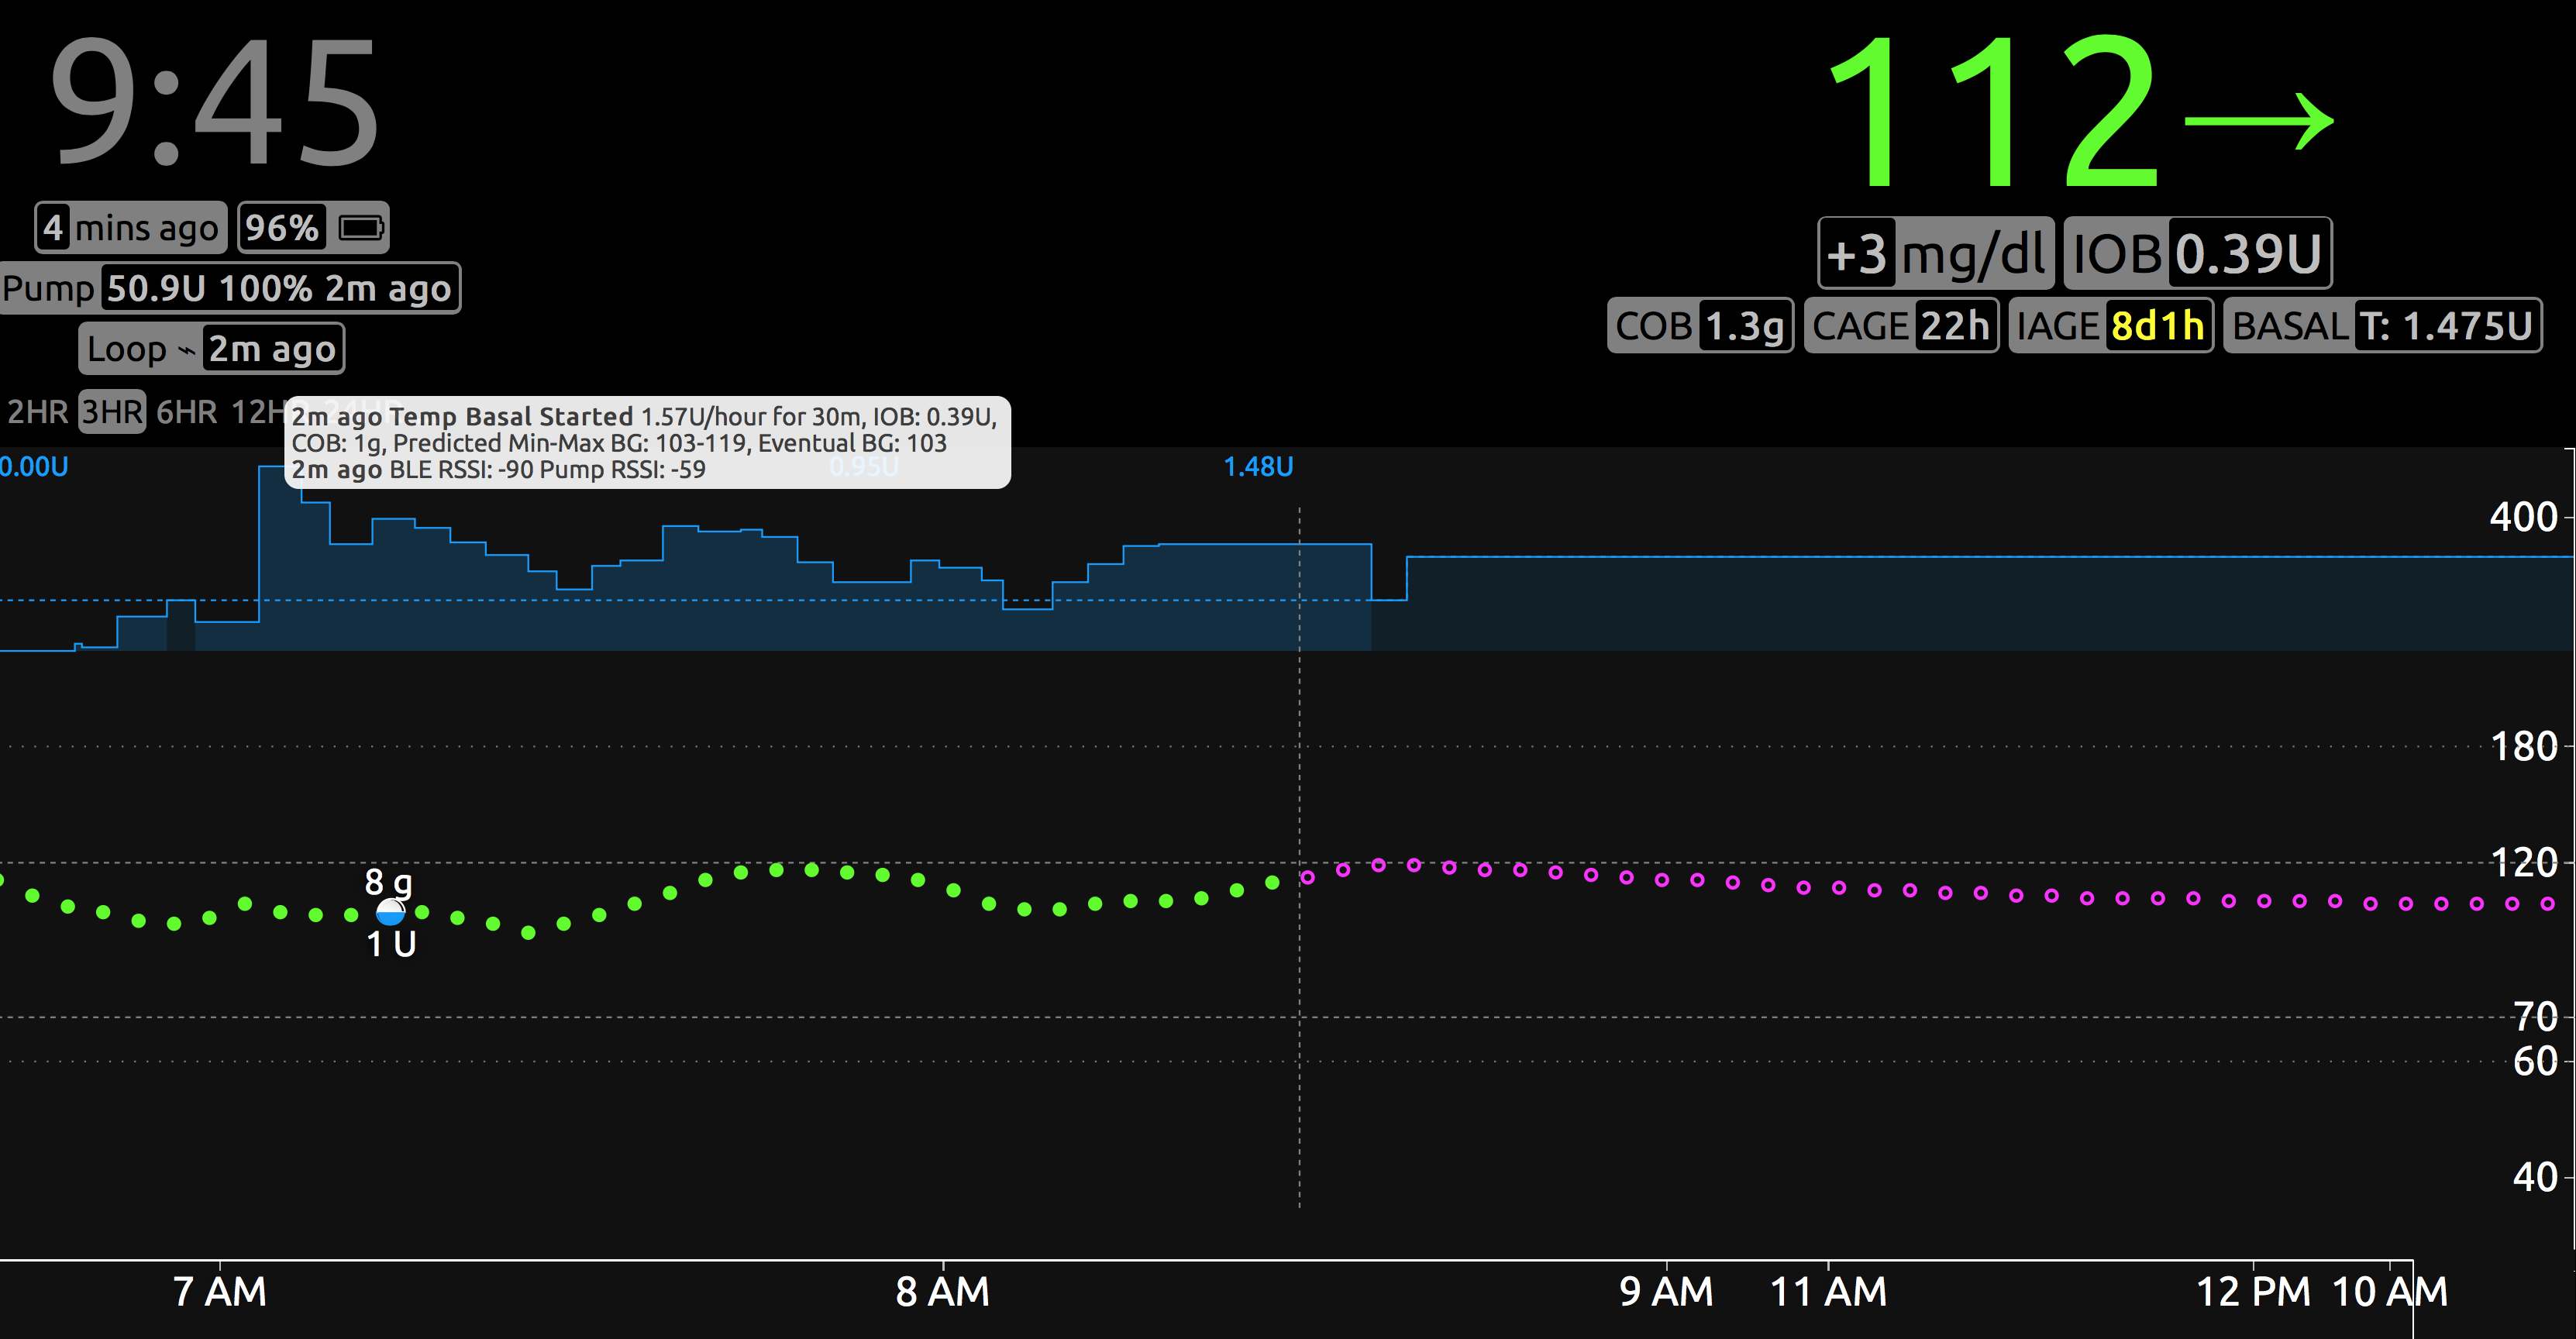Click the blue bolus treatment dot
The width and height of the screenshot is (2576, 1339).
pyautogui.click(x=390, y=912)
